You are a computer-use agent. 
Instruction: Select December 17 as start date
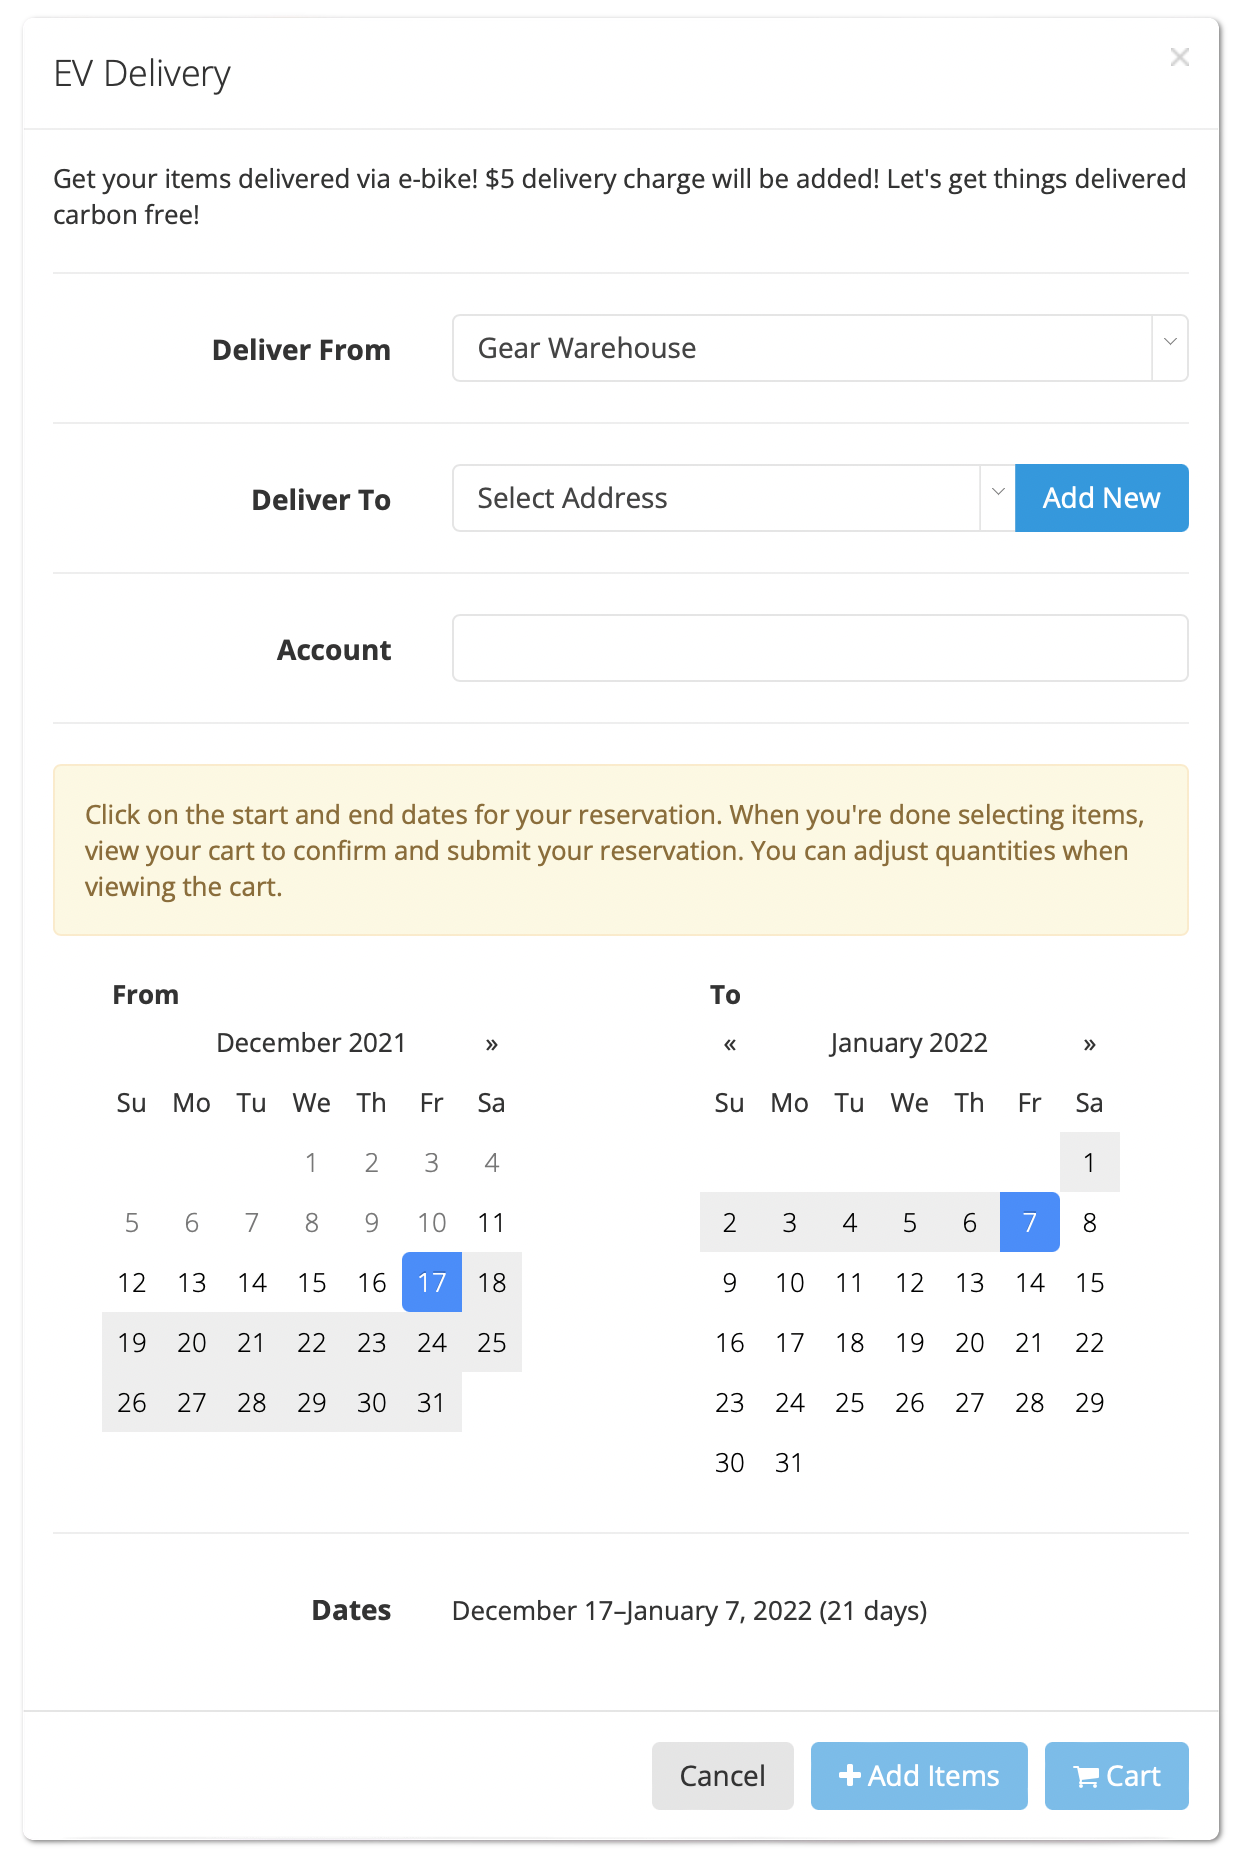pyautogui.click(x=432, y=1282)
